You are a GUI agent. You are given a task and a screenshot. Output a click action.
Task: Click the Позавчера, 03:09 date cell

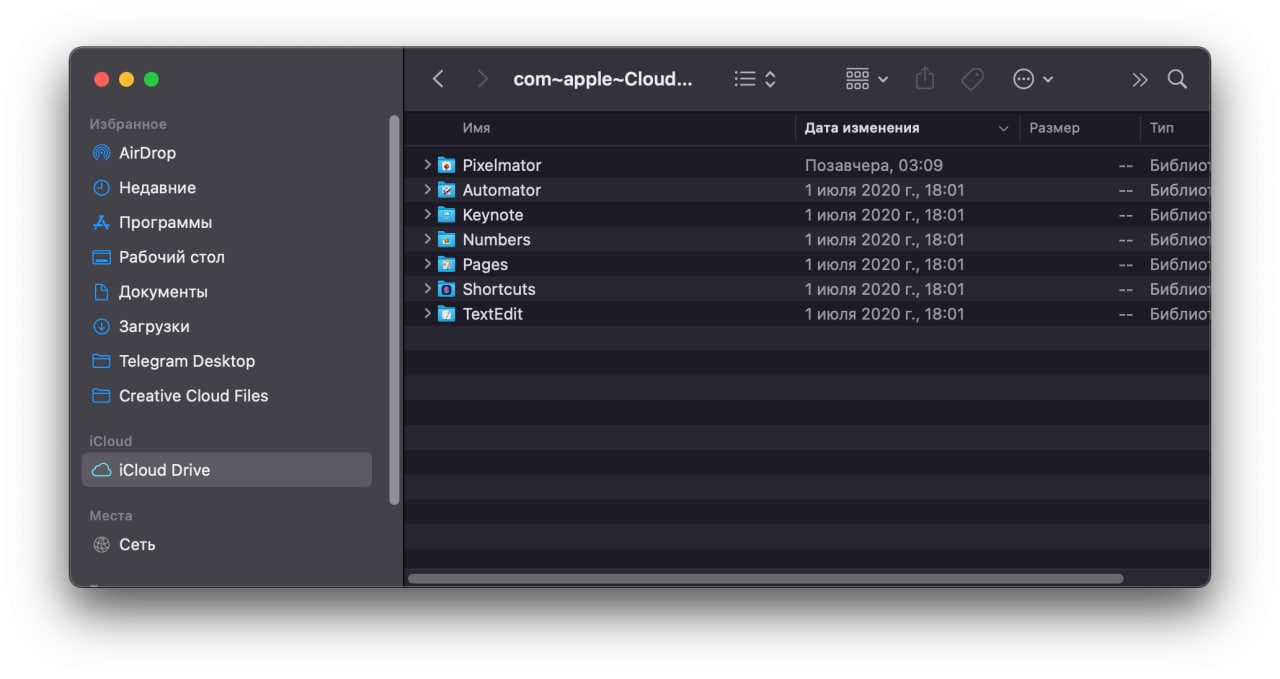tap(874, 165)
